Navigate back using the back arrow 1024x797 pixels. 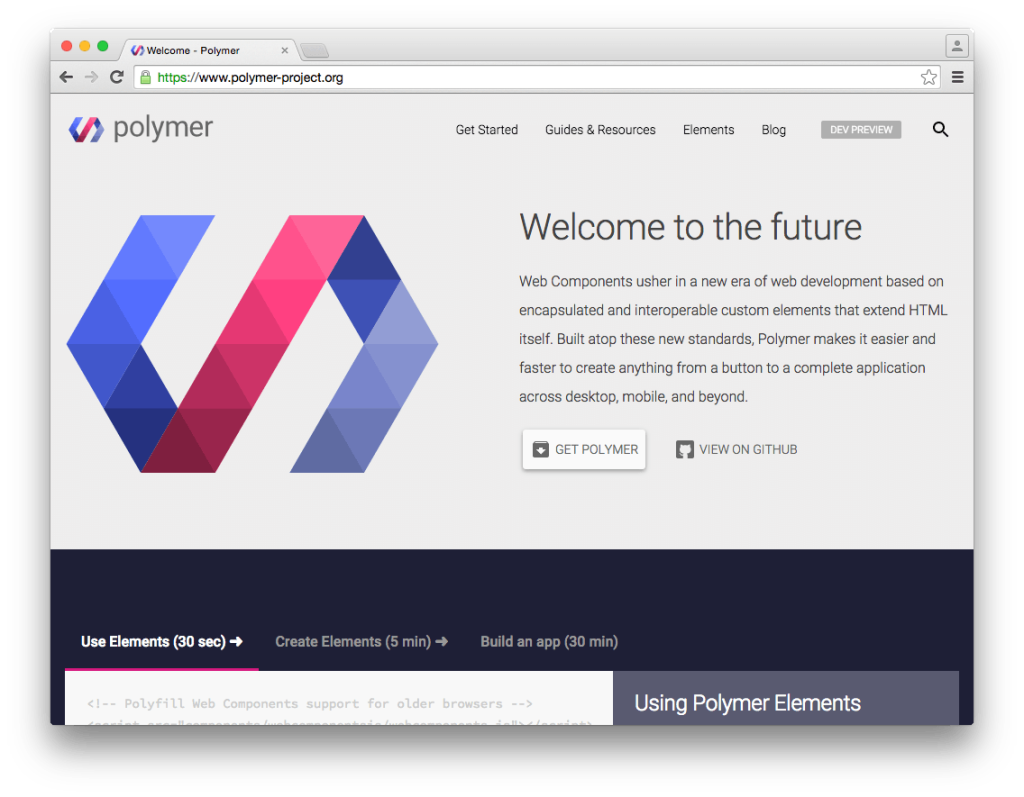pyautogui.click(x=66, y=76)
